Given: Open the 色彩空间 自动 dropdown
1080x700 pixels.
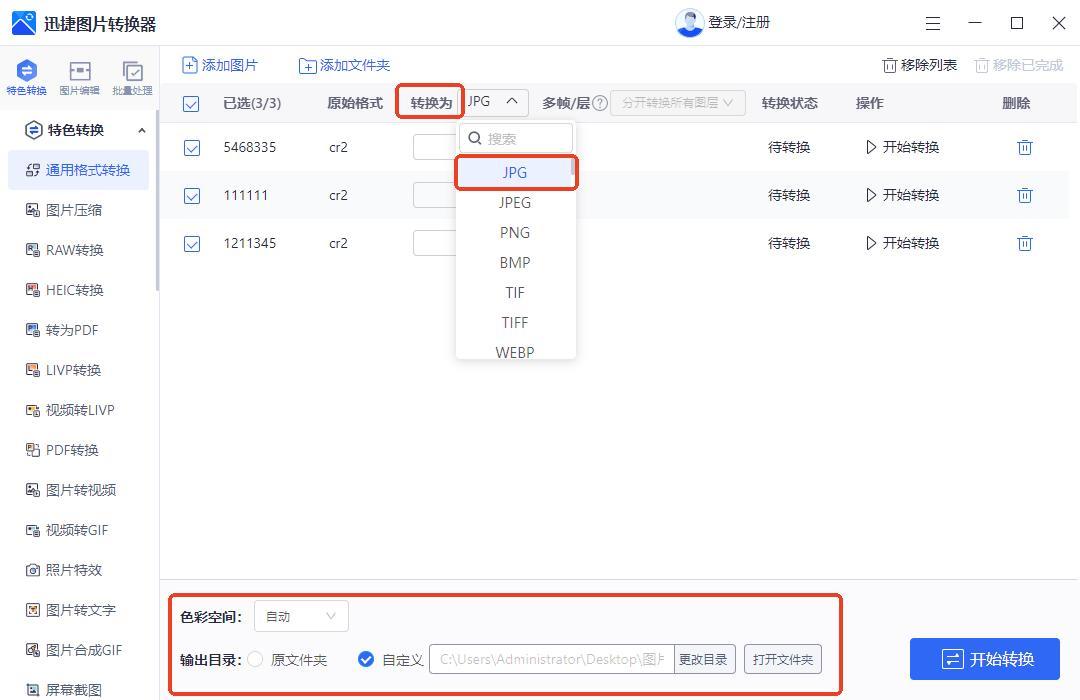Looking at the screenshot, I should pos(301,616).
